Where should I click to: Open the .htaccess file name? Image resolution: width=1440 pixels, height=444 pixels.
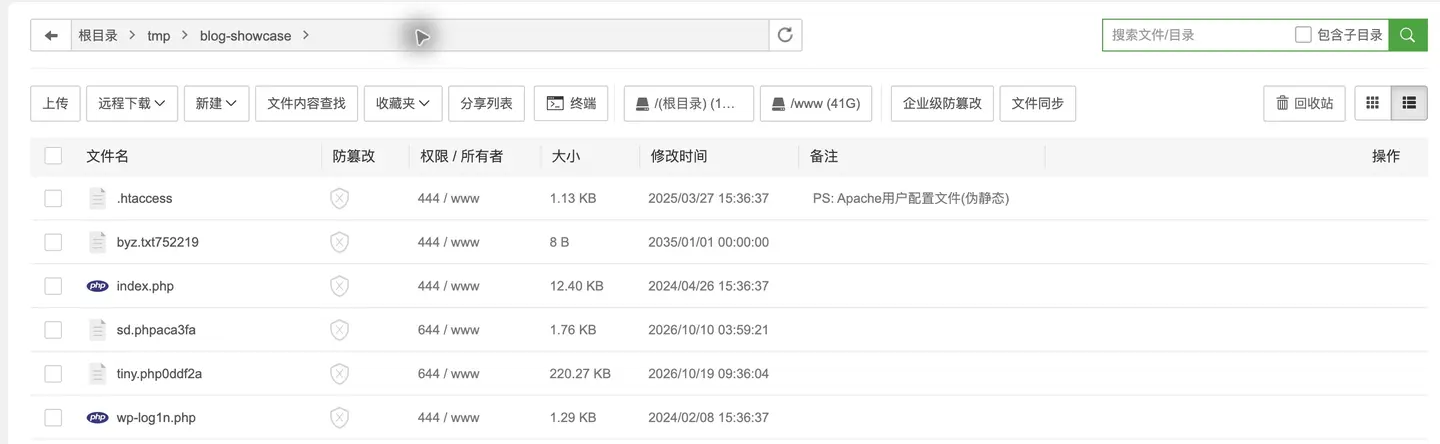tap(144, 198)
